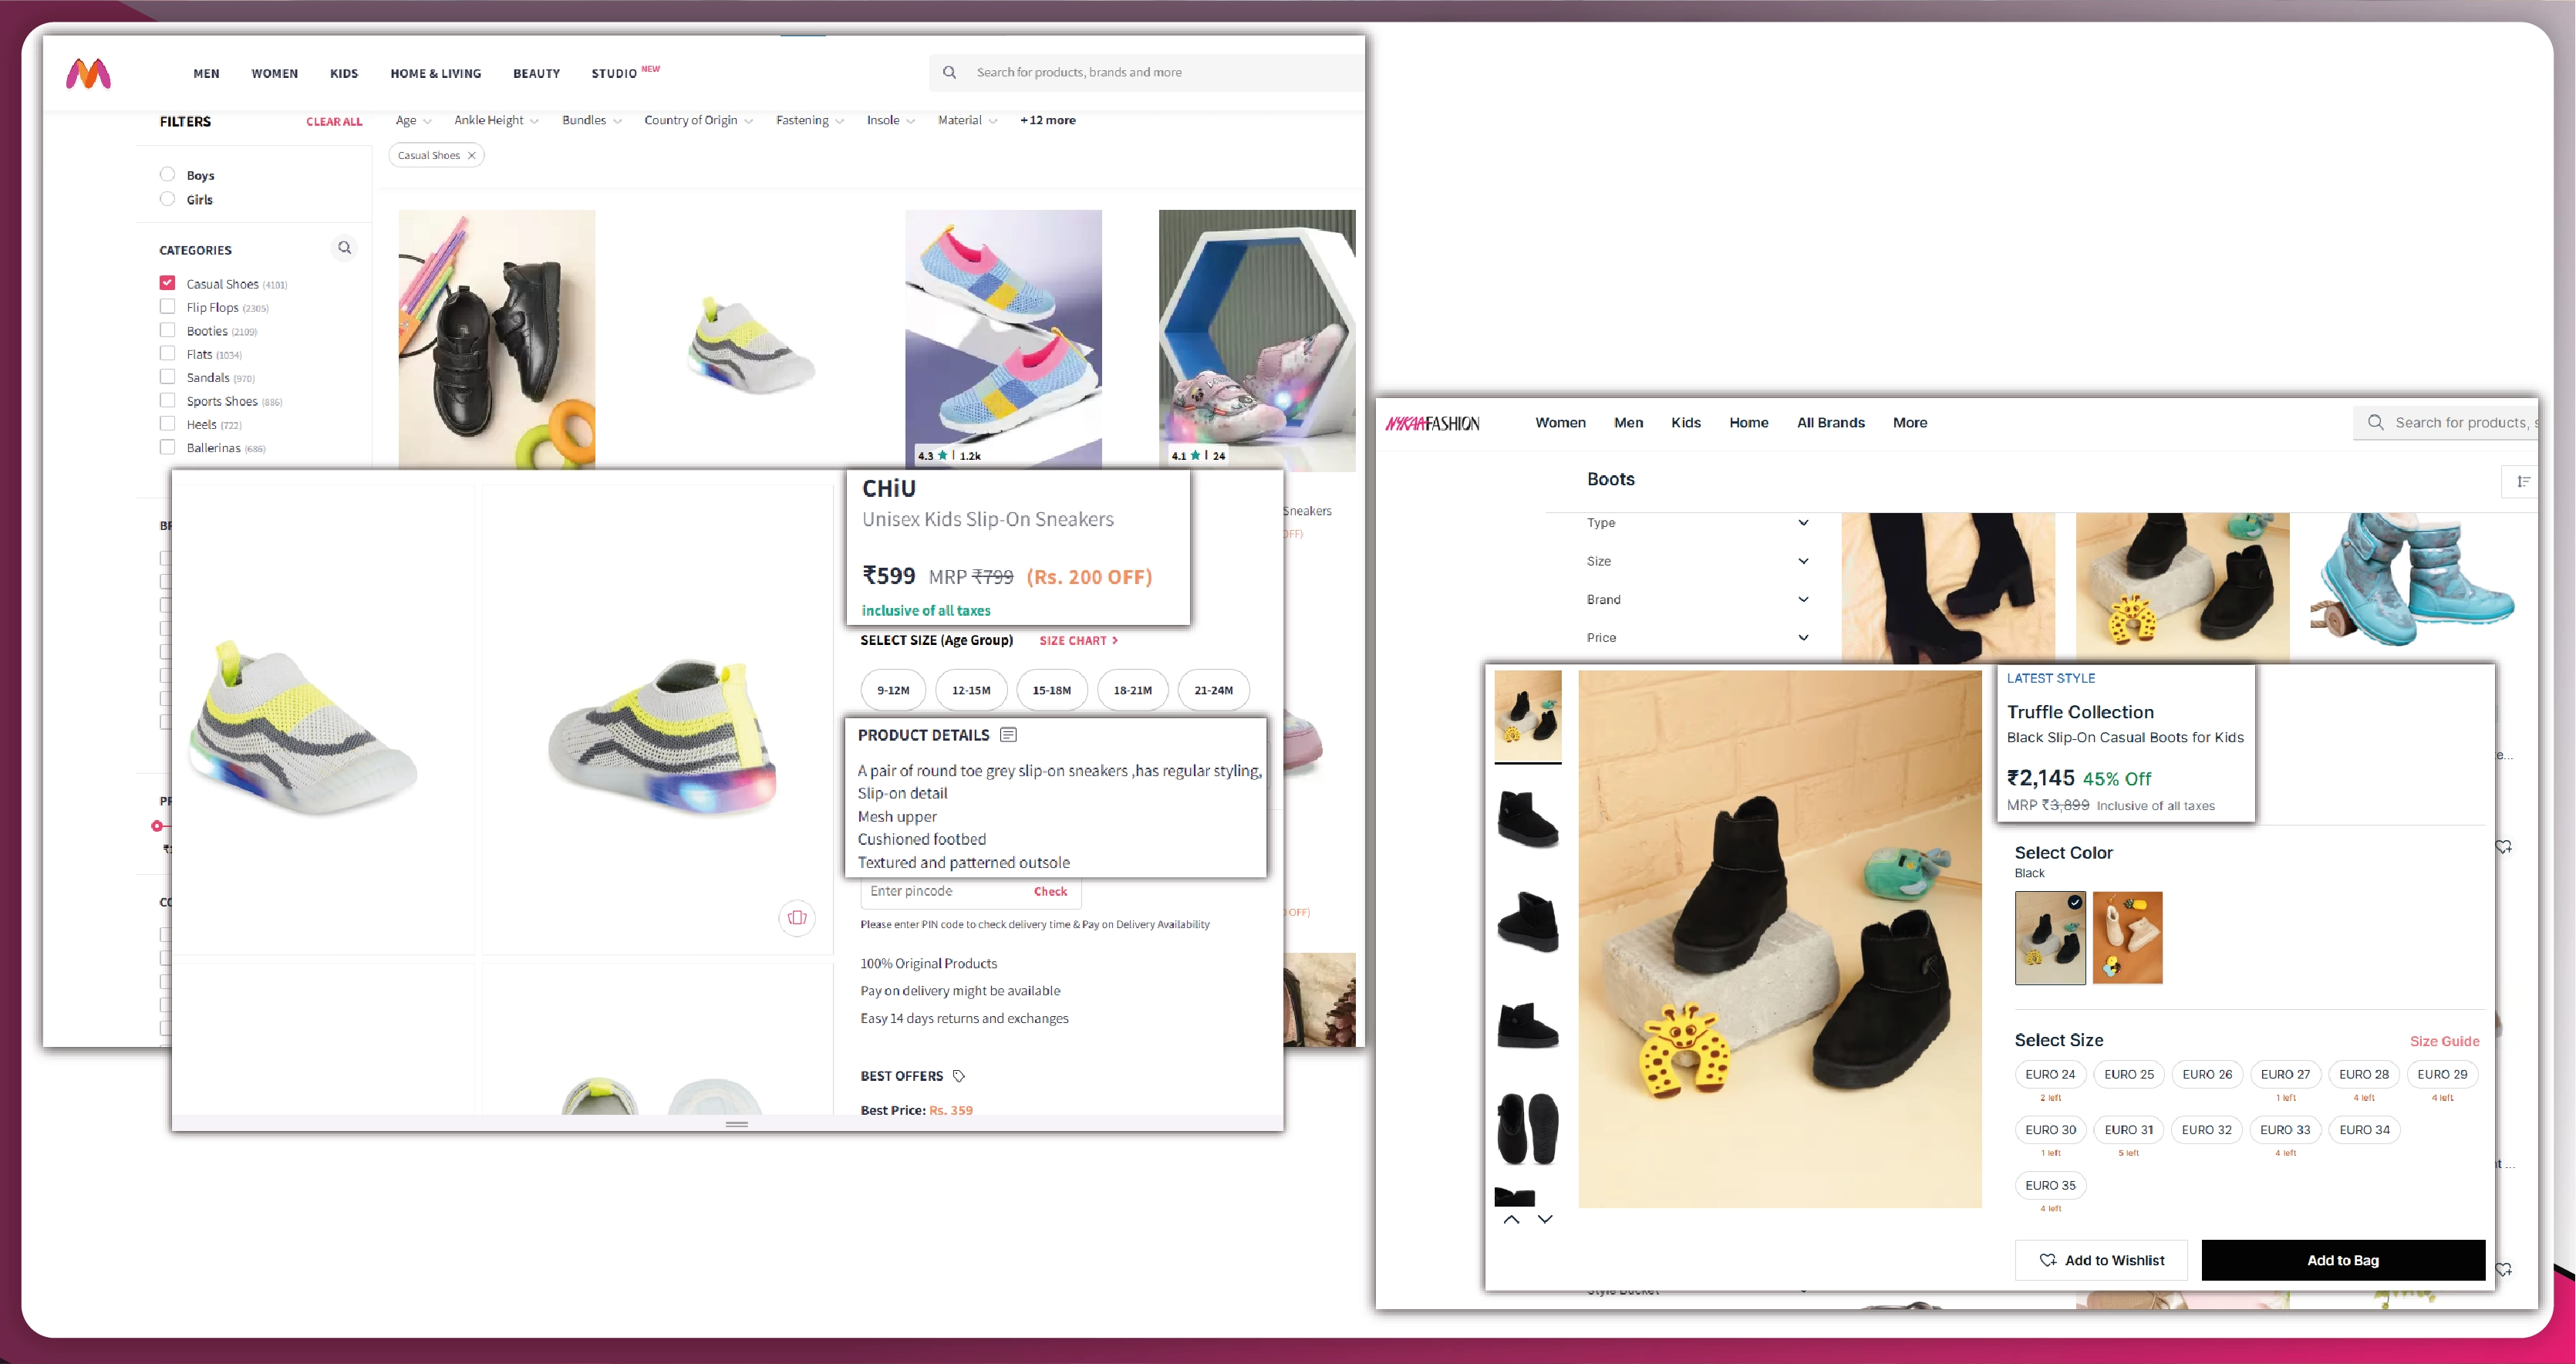The height and width of the screenshot is (1364, 2576).
Task: Open the Fastening filter dropdown
Action: pyautogui.click(x=809, y=120)
